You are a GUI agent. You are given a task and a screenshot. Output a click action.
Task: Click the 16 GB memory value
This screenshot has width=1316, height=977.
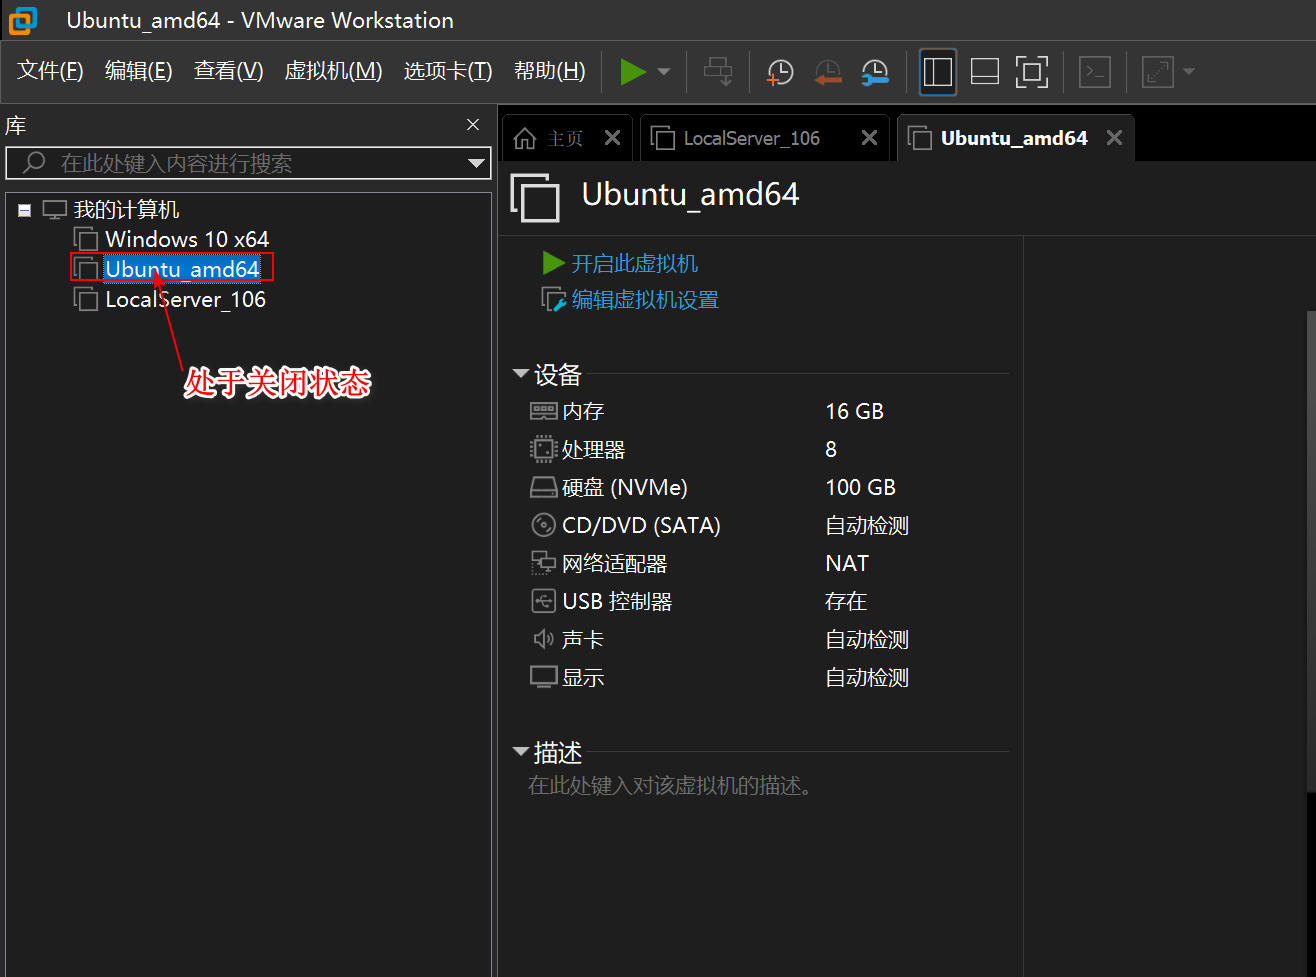coord(854,411)
